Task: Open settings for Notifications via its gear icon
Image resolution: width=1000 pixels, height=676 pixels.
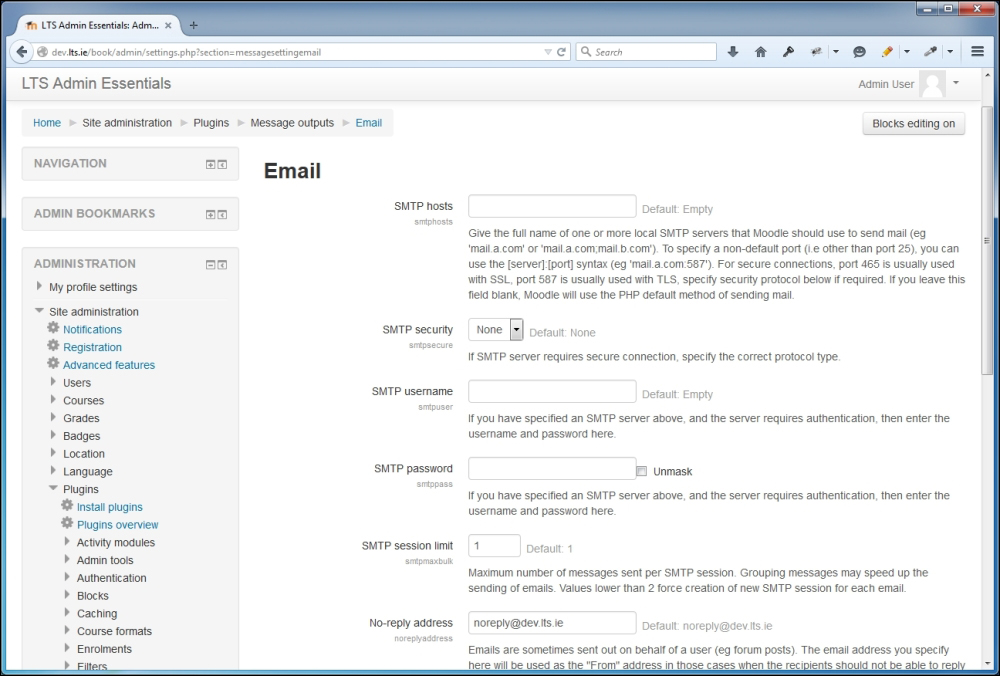Action: click(x=54, y=329)
